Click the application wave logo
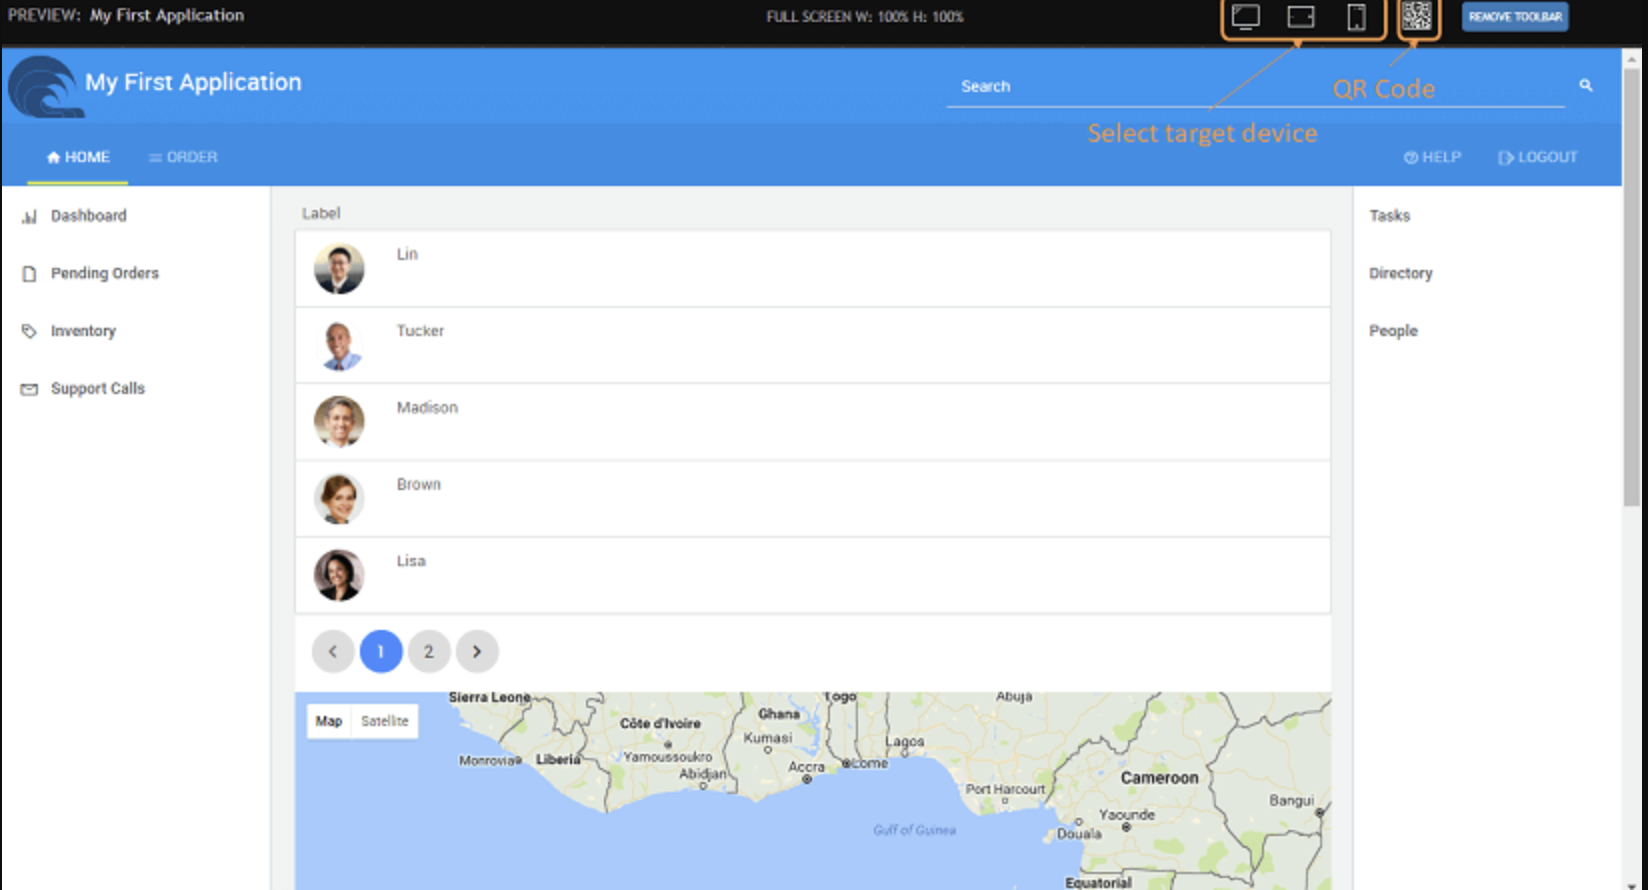The height and width of the screenshot is (890, 1648). (x=43, y=87)
